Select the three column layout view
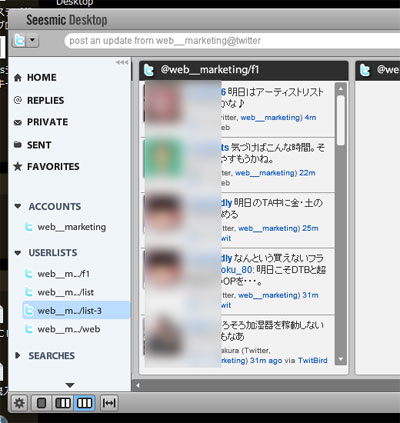 84,403
